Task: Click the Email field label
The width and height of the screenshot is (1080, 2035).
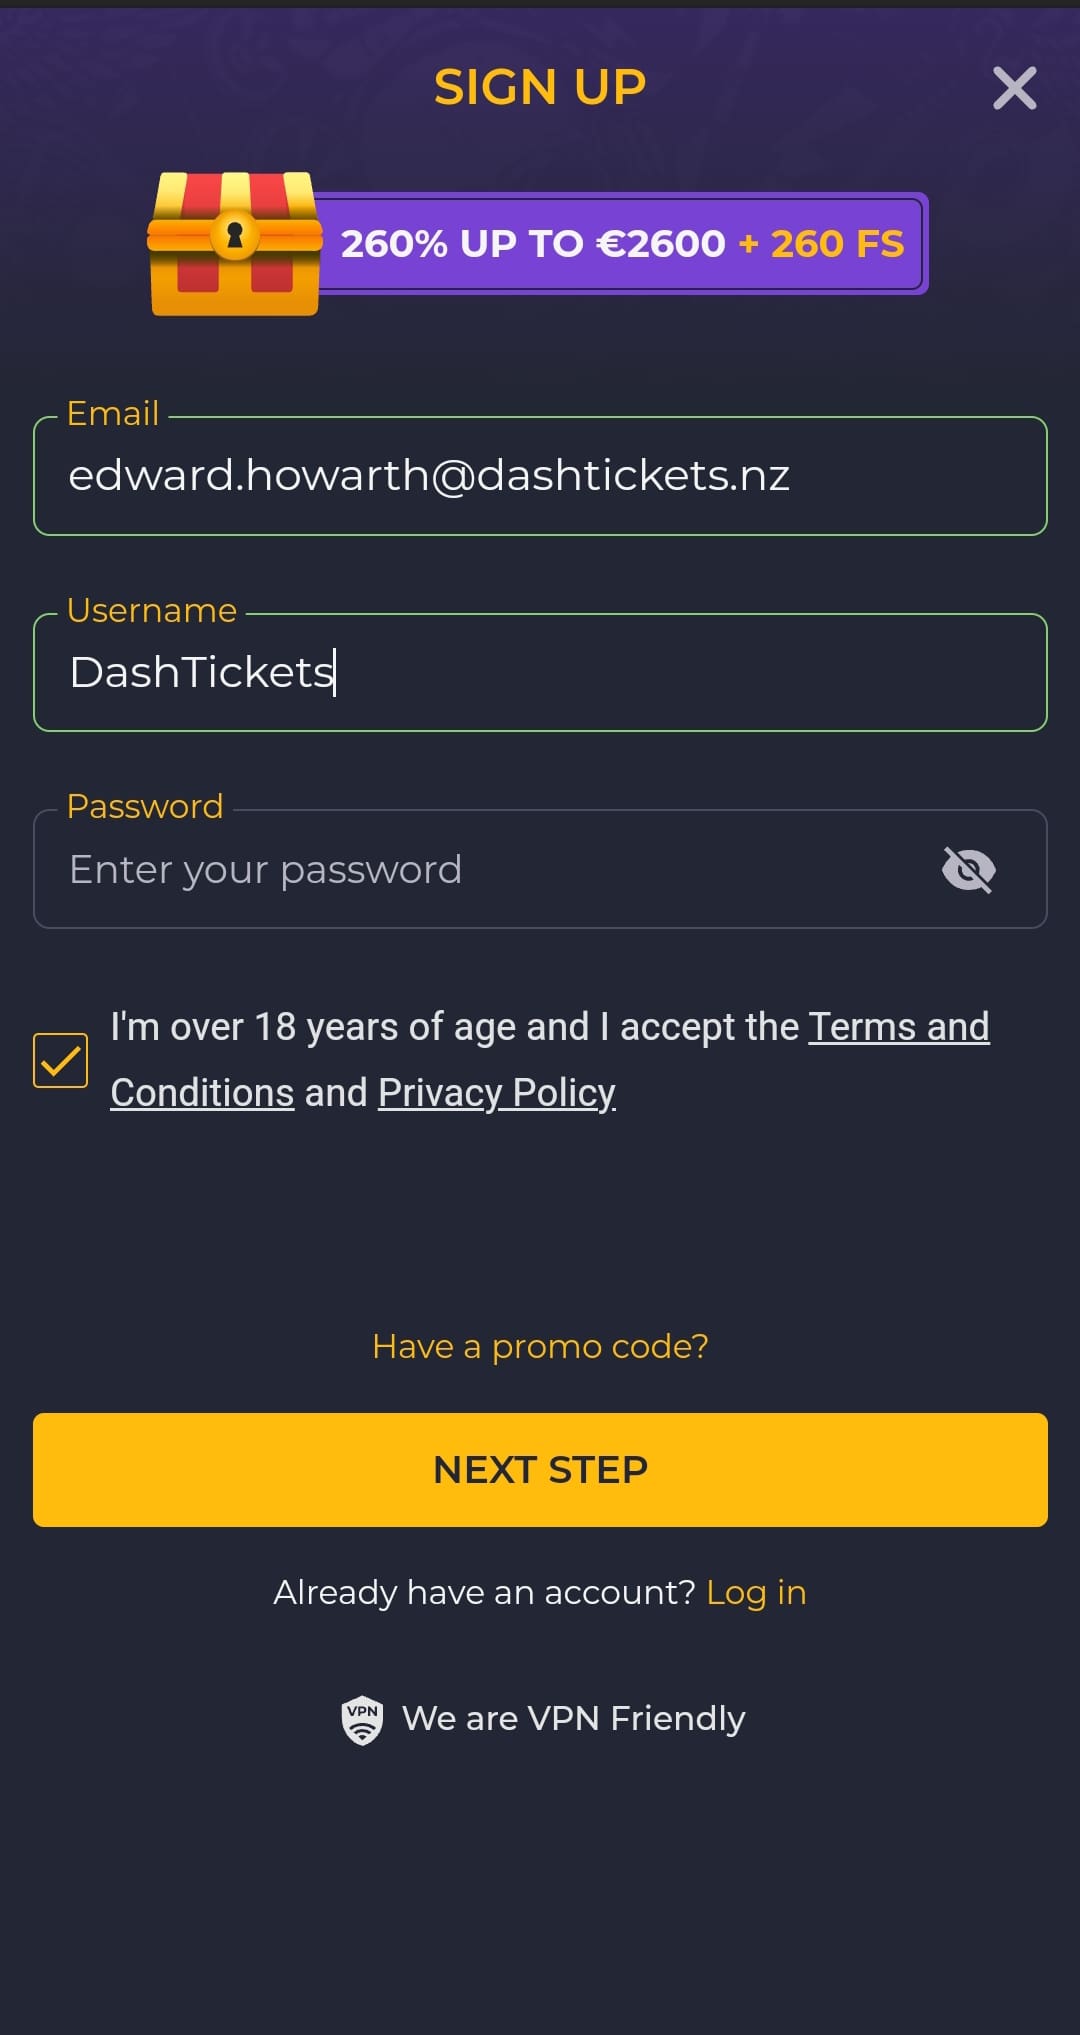Action: [113, 414]
